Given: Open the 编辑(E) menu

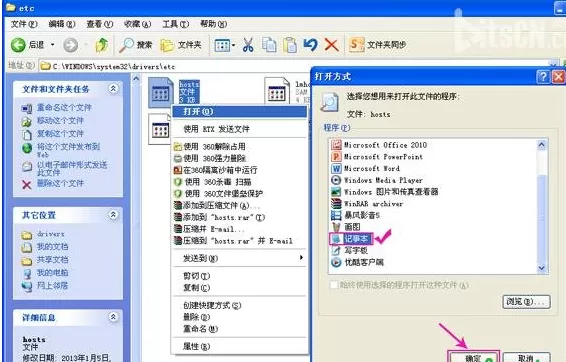Looking at the screenshot, I should pyautogui.click(x=62, y=24).
